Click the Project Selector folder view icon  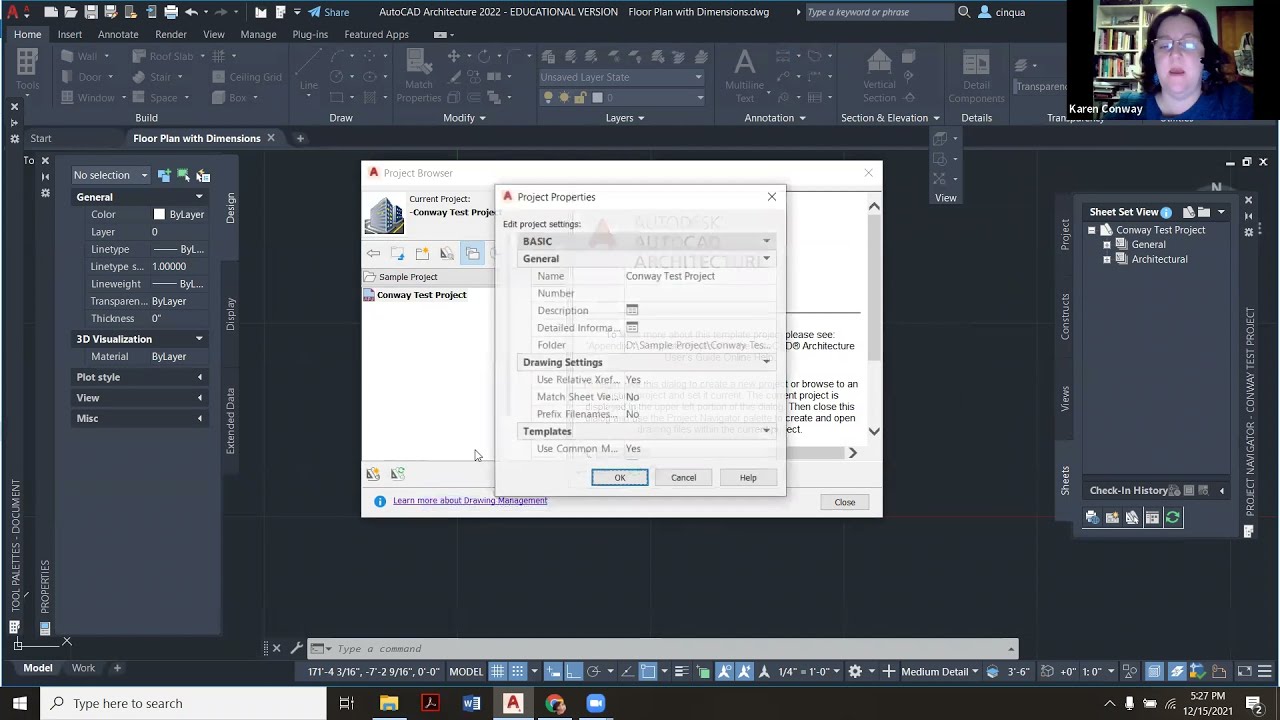(x=472, y=254)
